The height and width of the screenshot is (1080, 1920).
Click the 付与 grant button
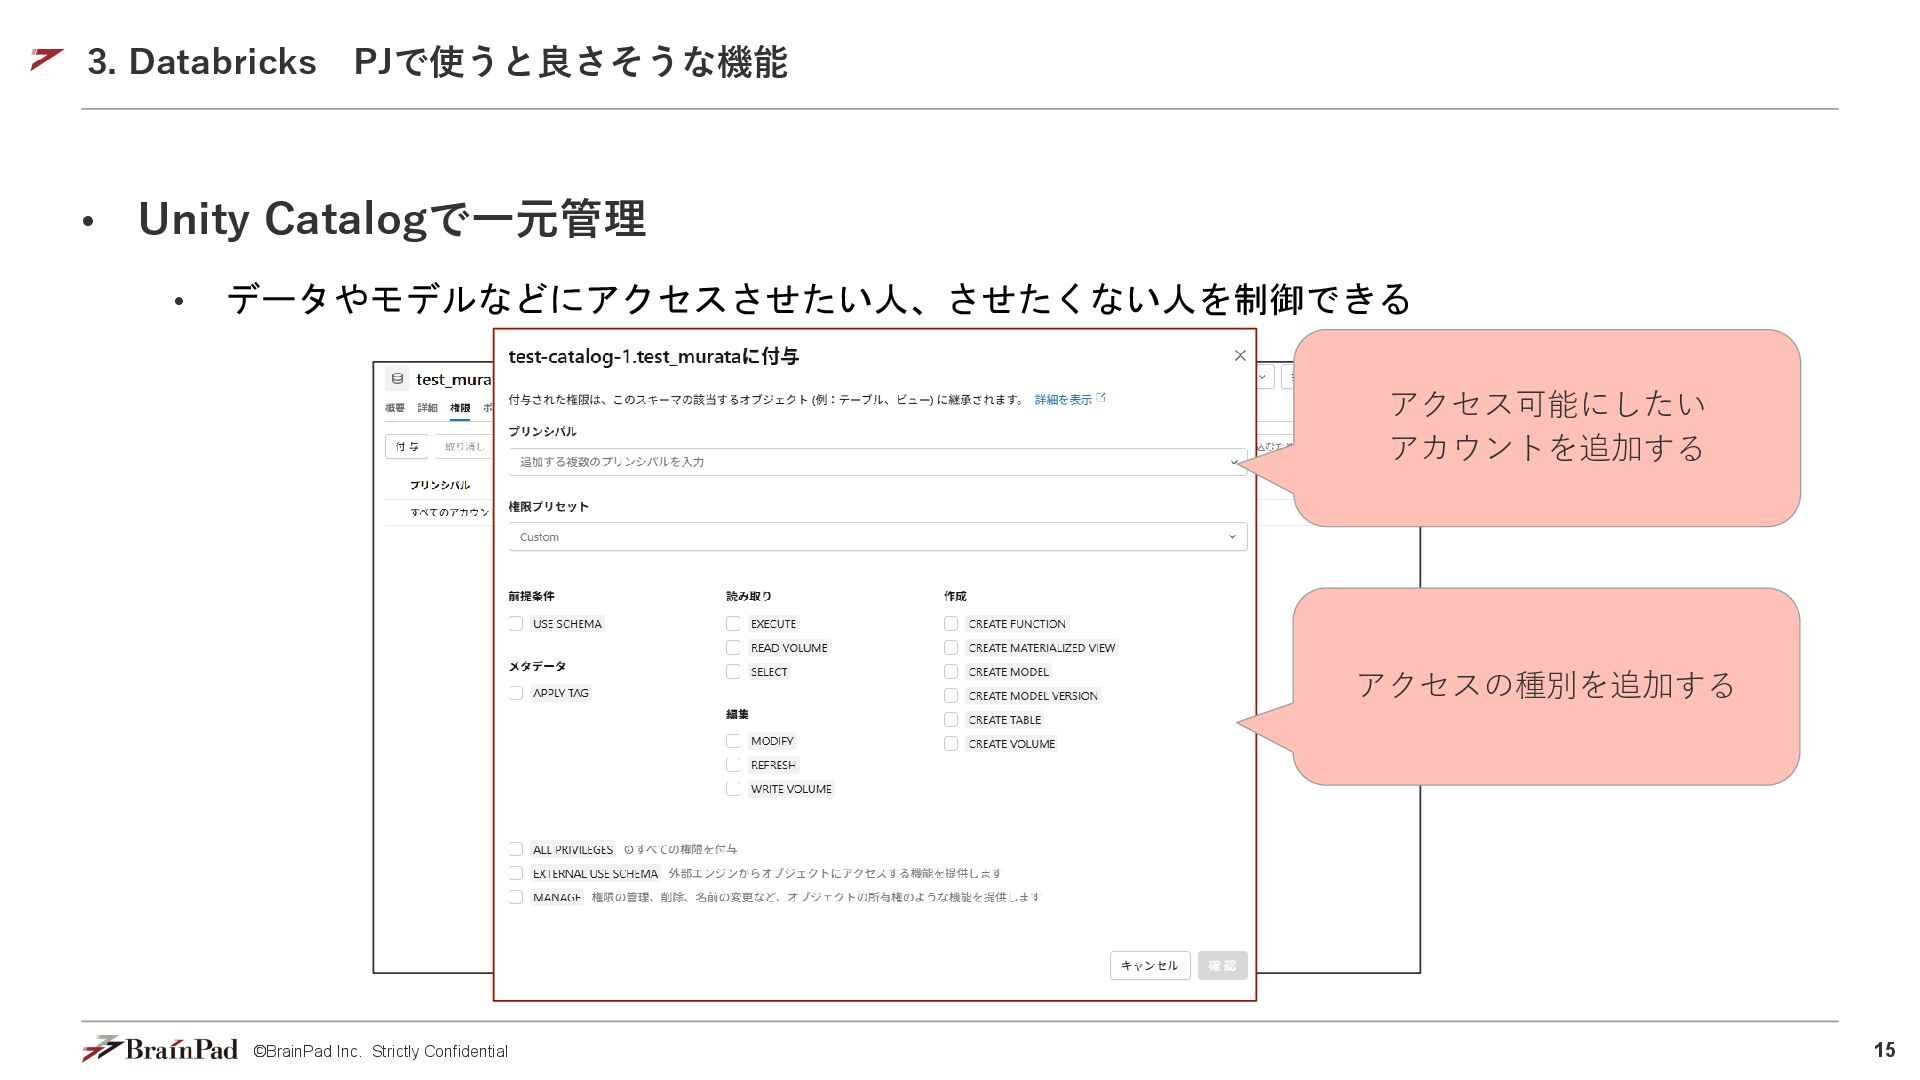(x=407, y=446)
